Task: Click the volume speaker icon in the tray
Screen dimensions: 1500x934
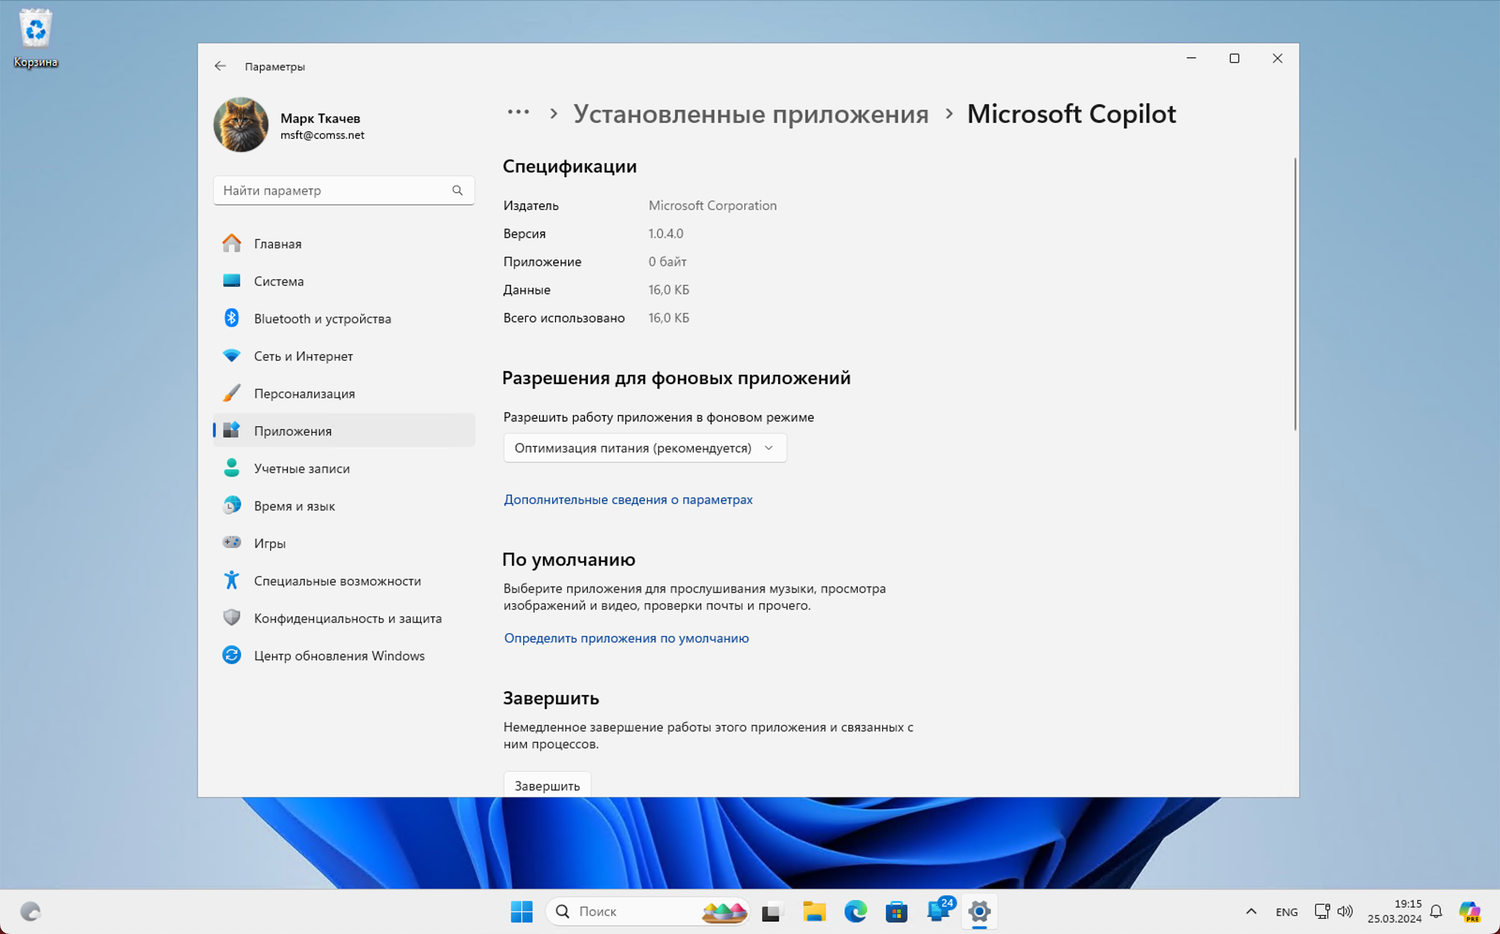Action: coord(1345,911)
